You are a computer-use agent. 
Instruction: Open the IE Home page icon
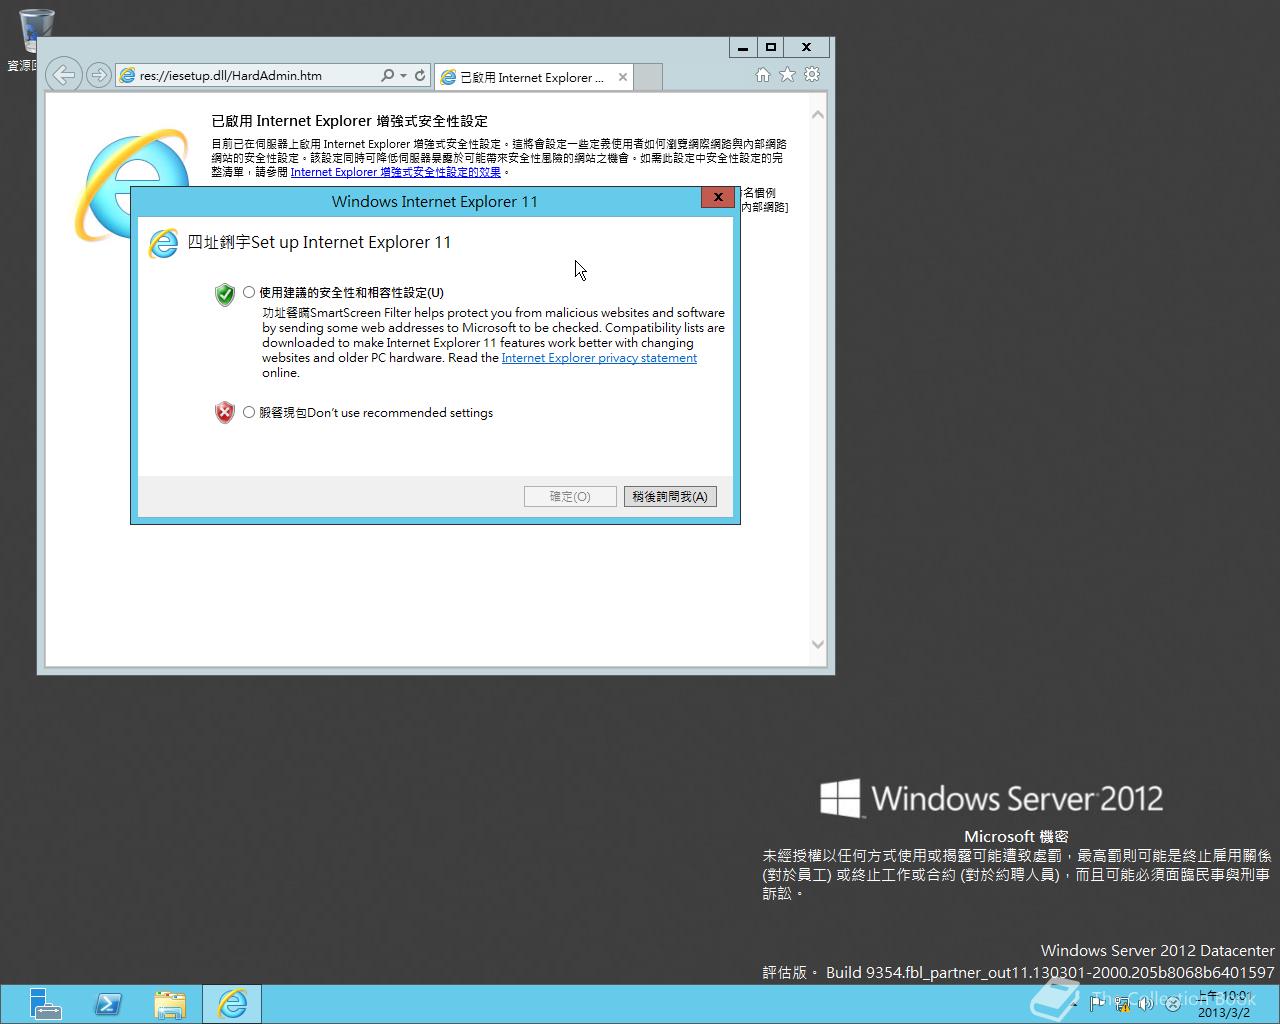(x=763, y=75)
